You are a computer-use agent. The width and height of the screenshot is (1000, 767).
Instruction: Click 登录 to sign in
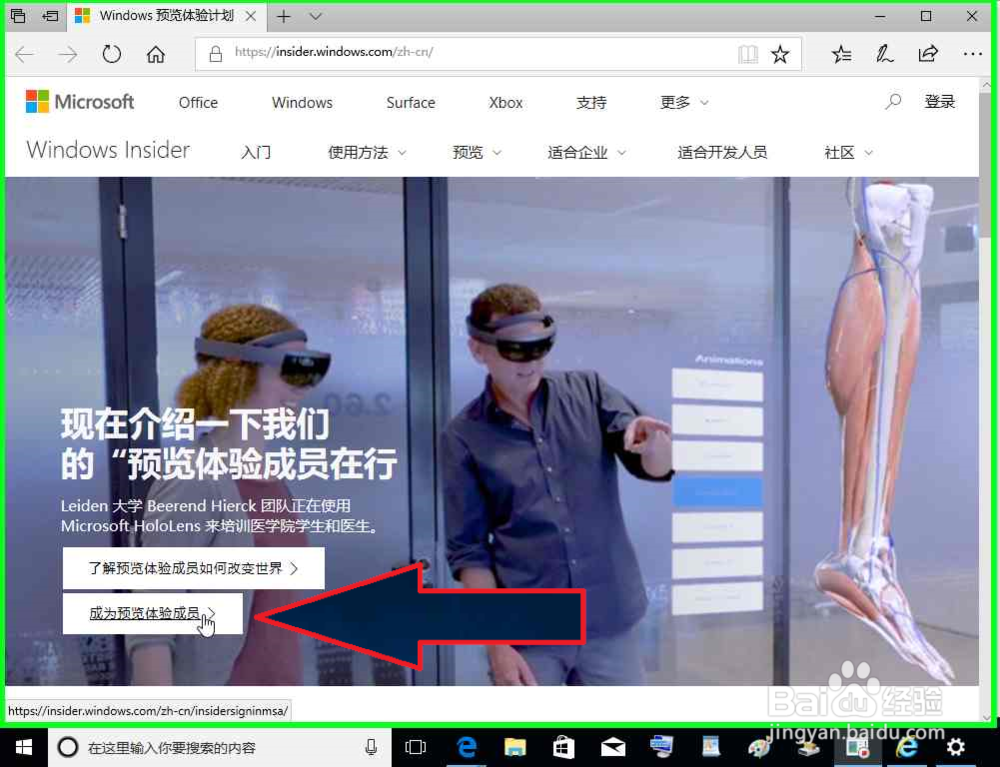pos(940,101)
